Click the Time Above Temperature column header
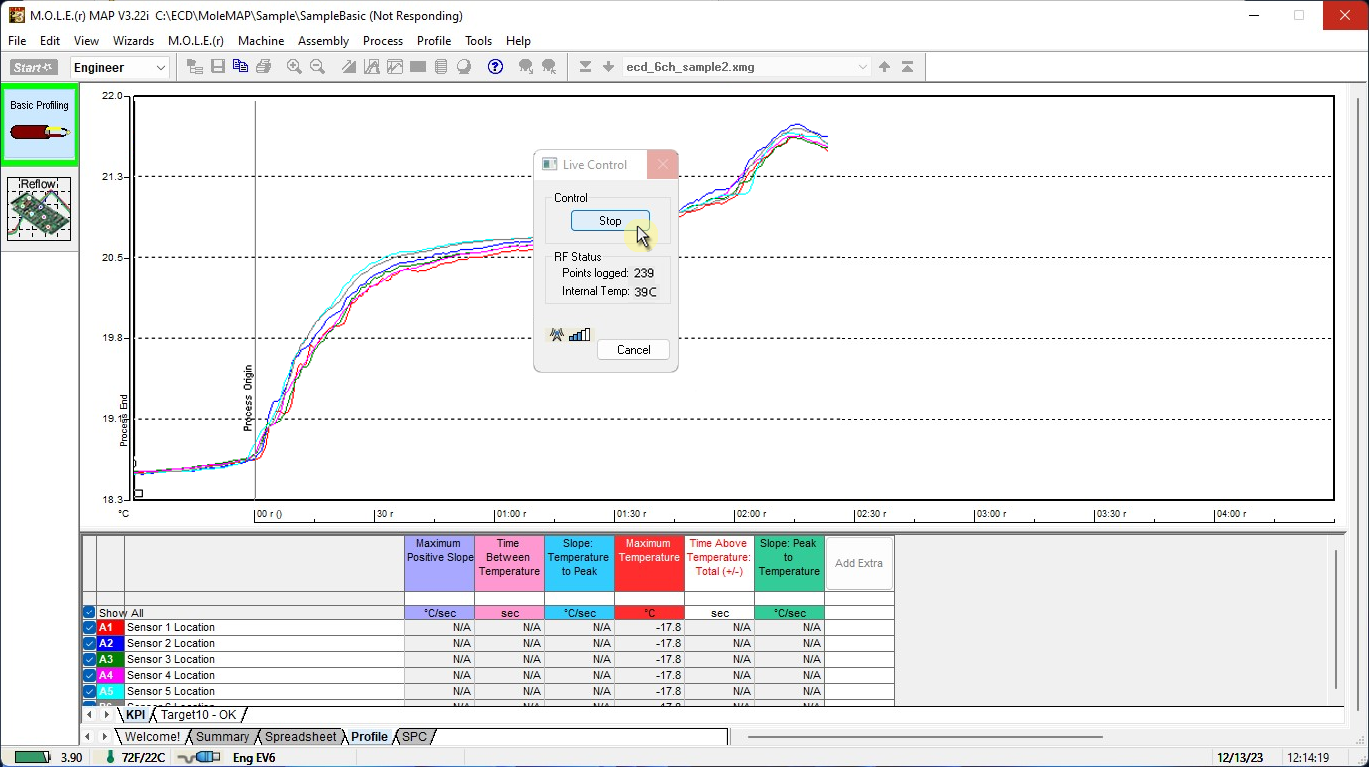This screenshot has width=1369, height=767. tap(719, 564)
